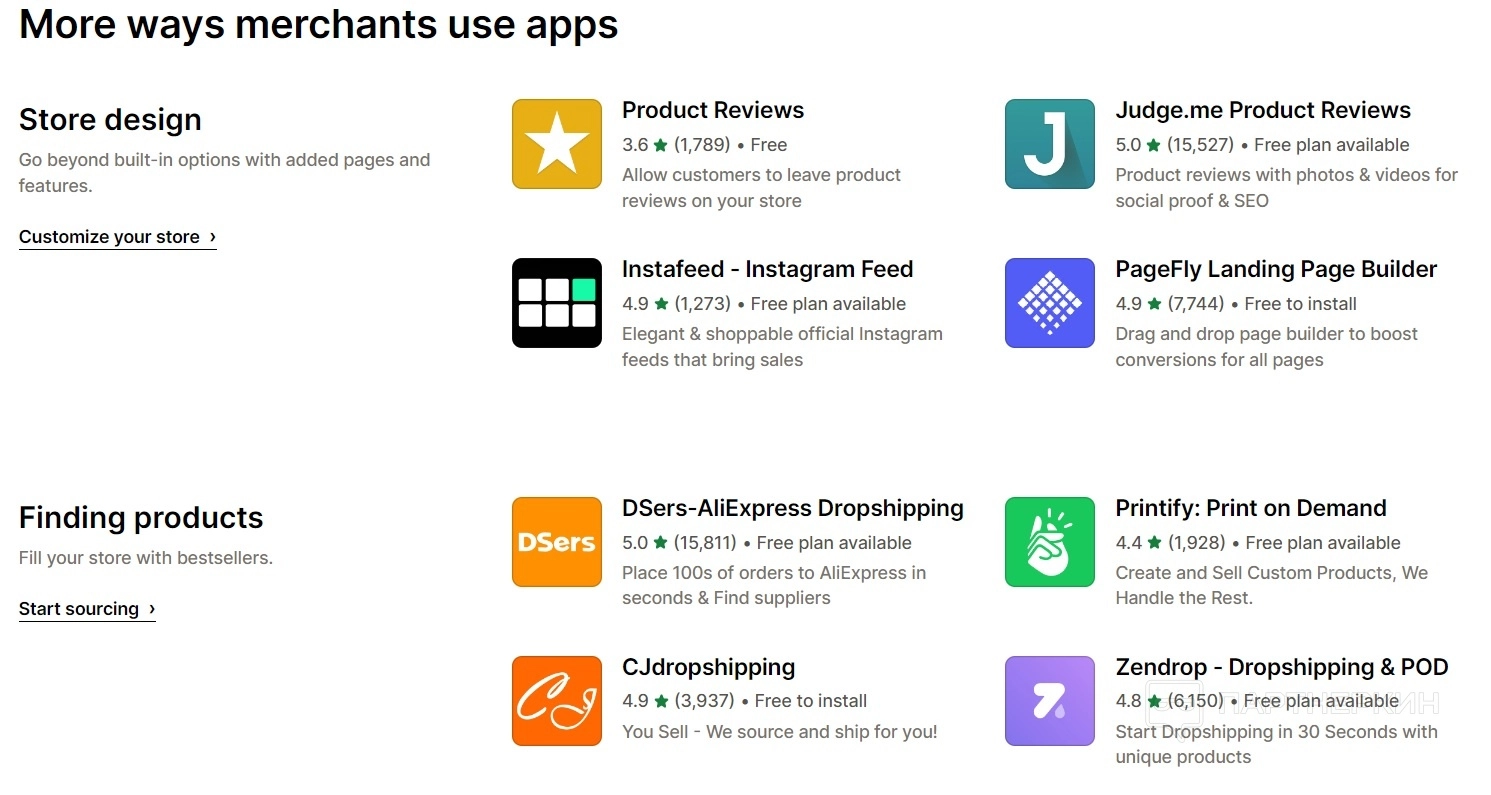Viewport: 1491px width, 795px height.
Task: Click Zendrop - Dropshipping & POD title
Action: [1281, 667]
